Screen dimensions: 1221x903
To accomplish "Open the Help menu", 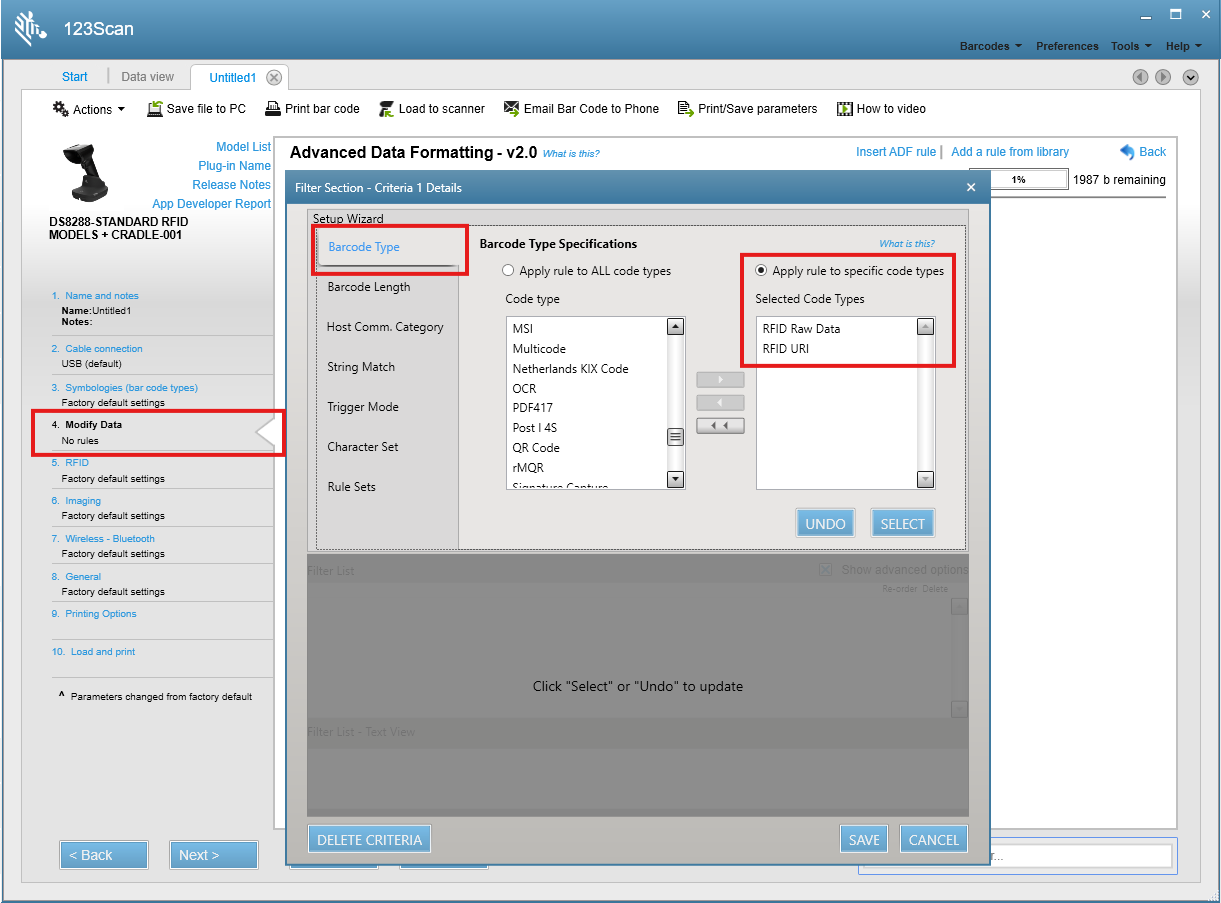I will [1183, 46].
